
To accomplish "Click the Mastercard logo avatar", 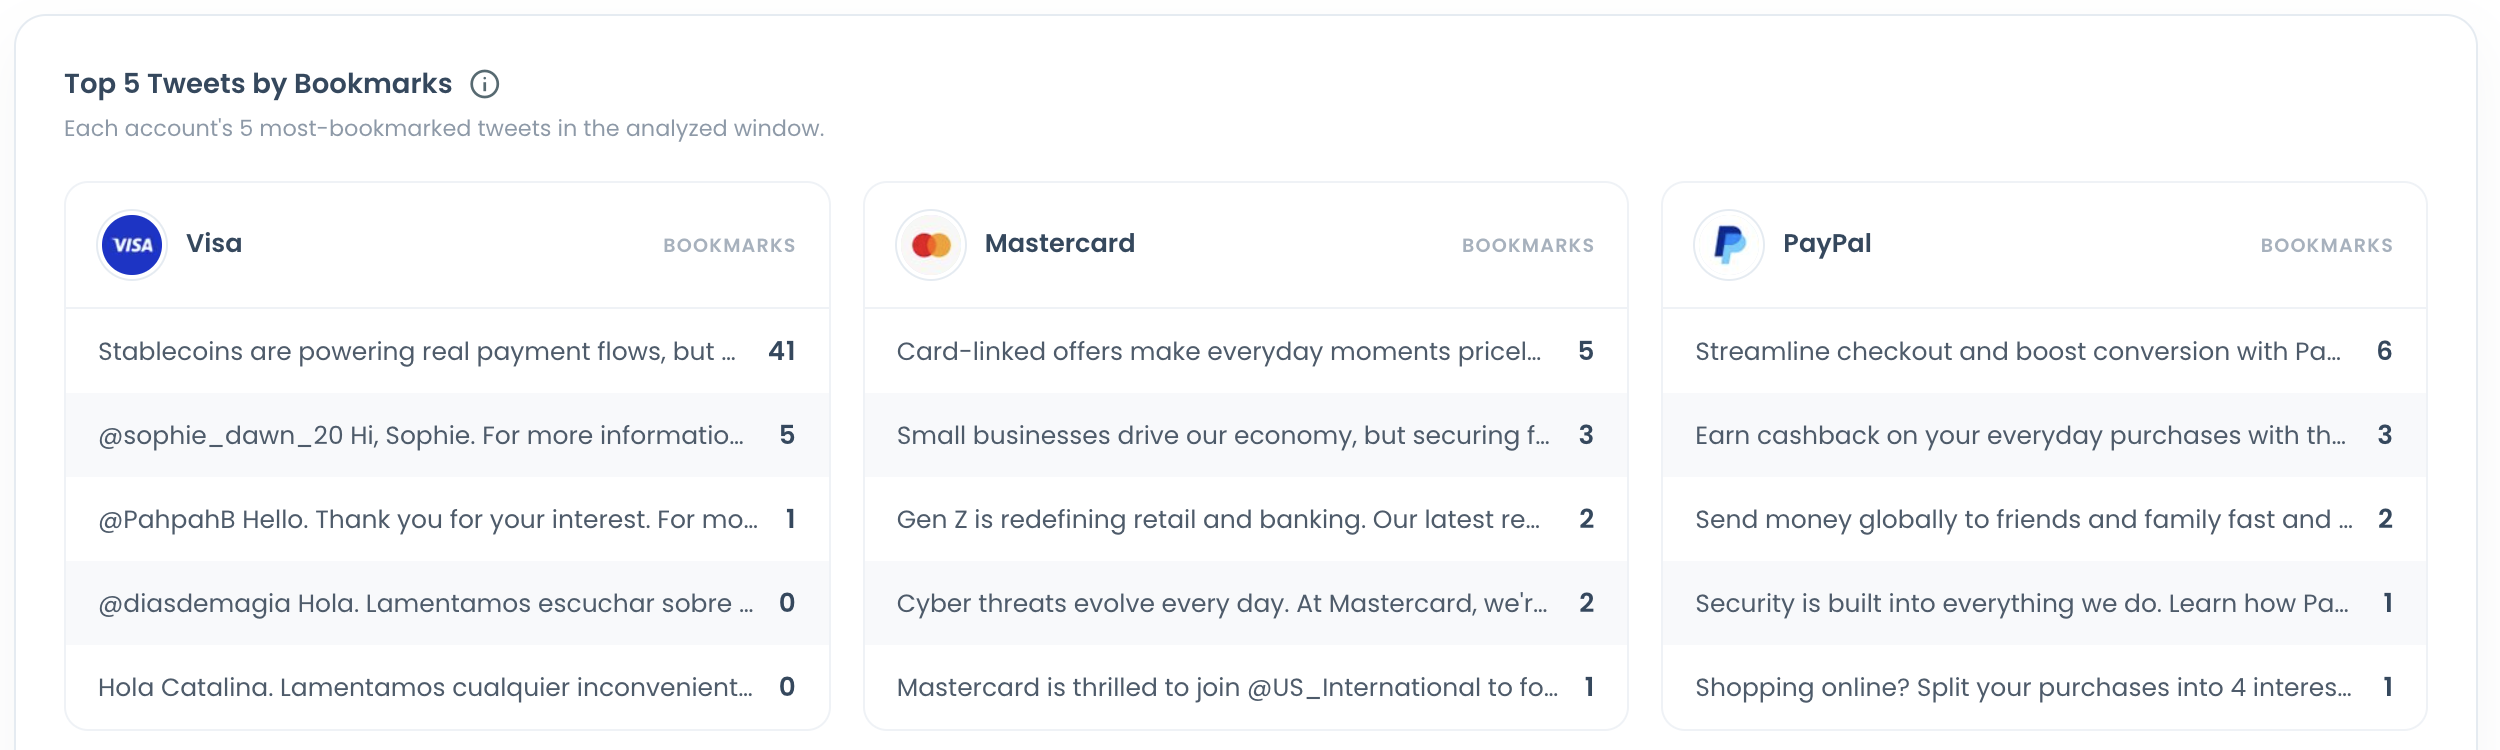I will pos(931,245).
